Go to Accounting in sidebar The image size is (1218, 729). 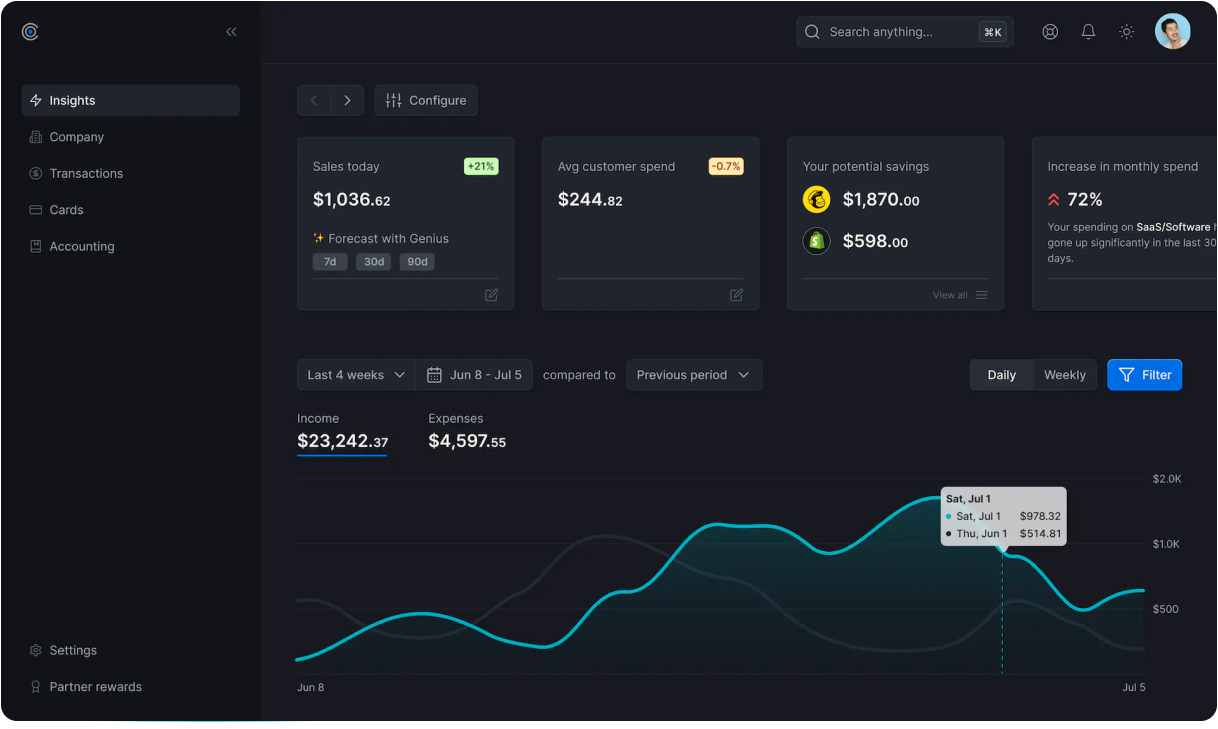pyautogui.click(x=82, y=247)
